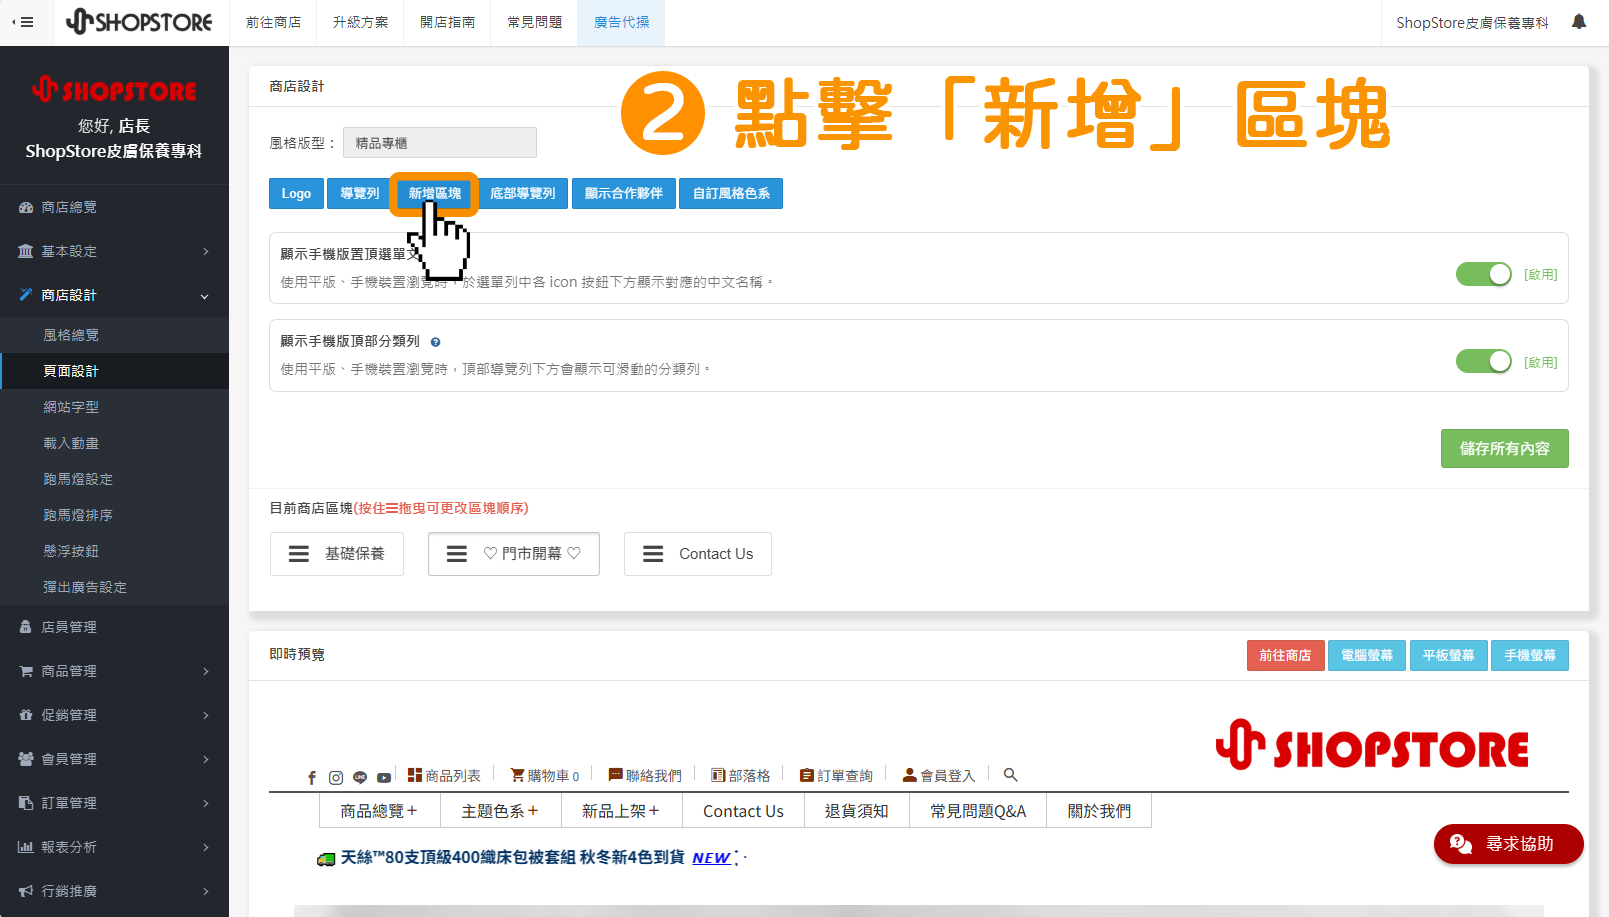Select 跑馬燈排序 in sidebar submenu
Screen dimensions: 1609x917
[x=114, y=515]
